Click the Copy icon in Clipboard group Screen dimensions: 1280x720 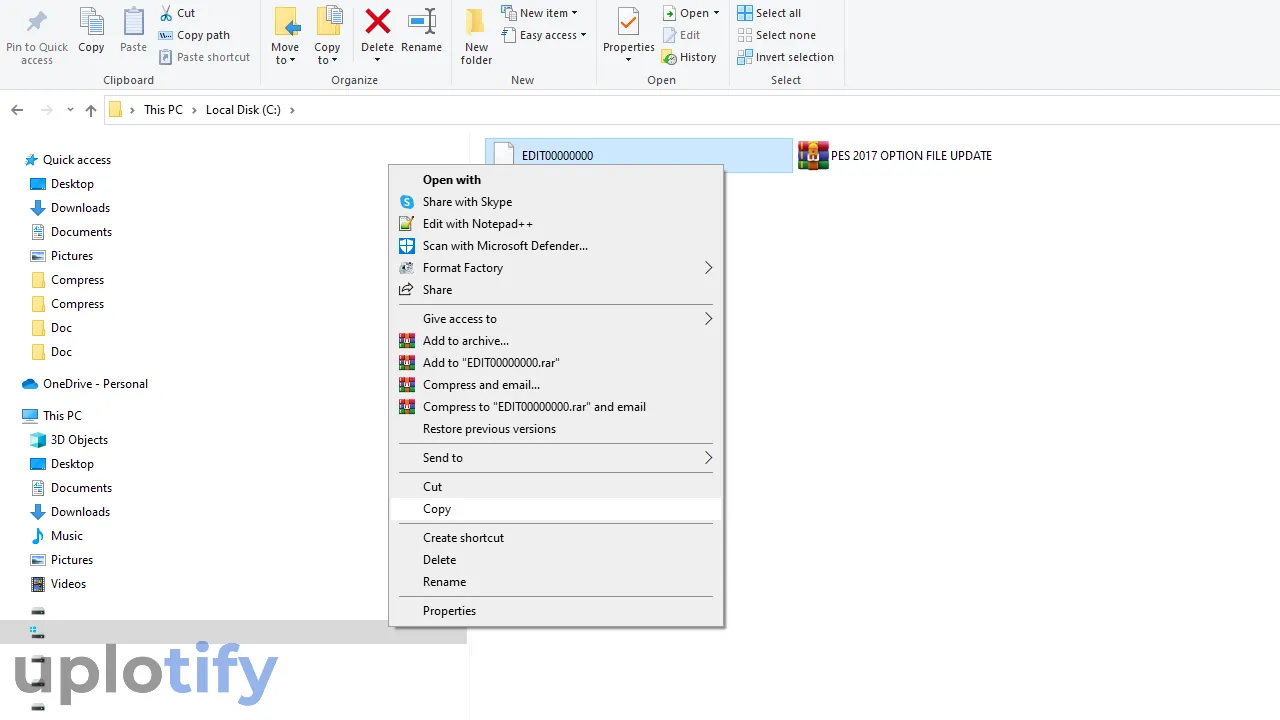[91, 22]
